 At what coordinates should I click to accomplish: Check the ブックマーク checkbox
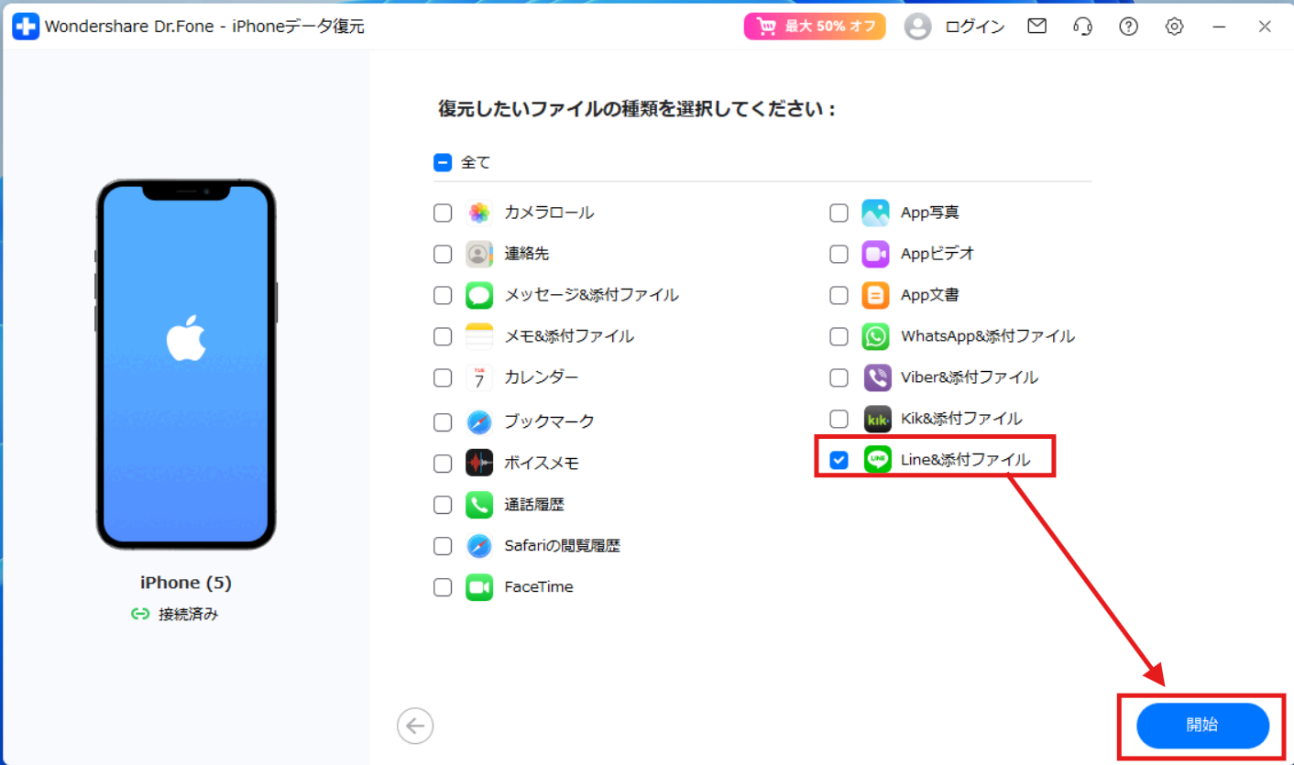pyautogui.click(x=442, y=422)
